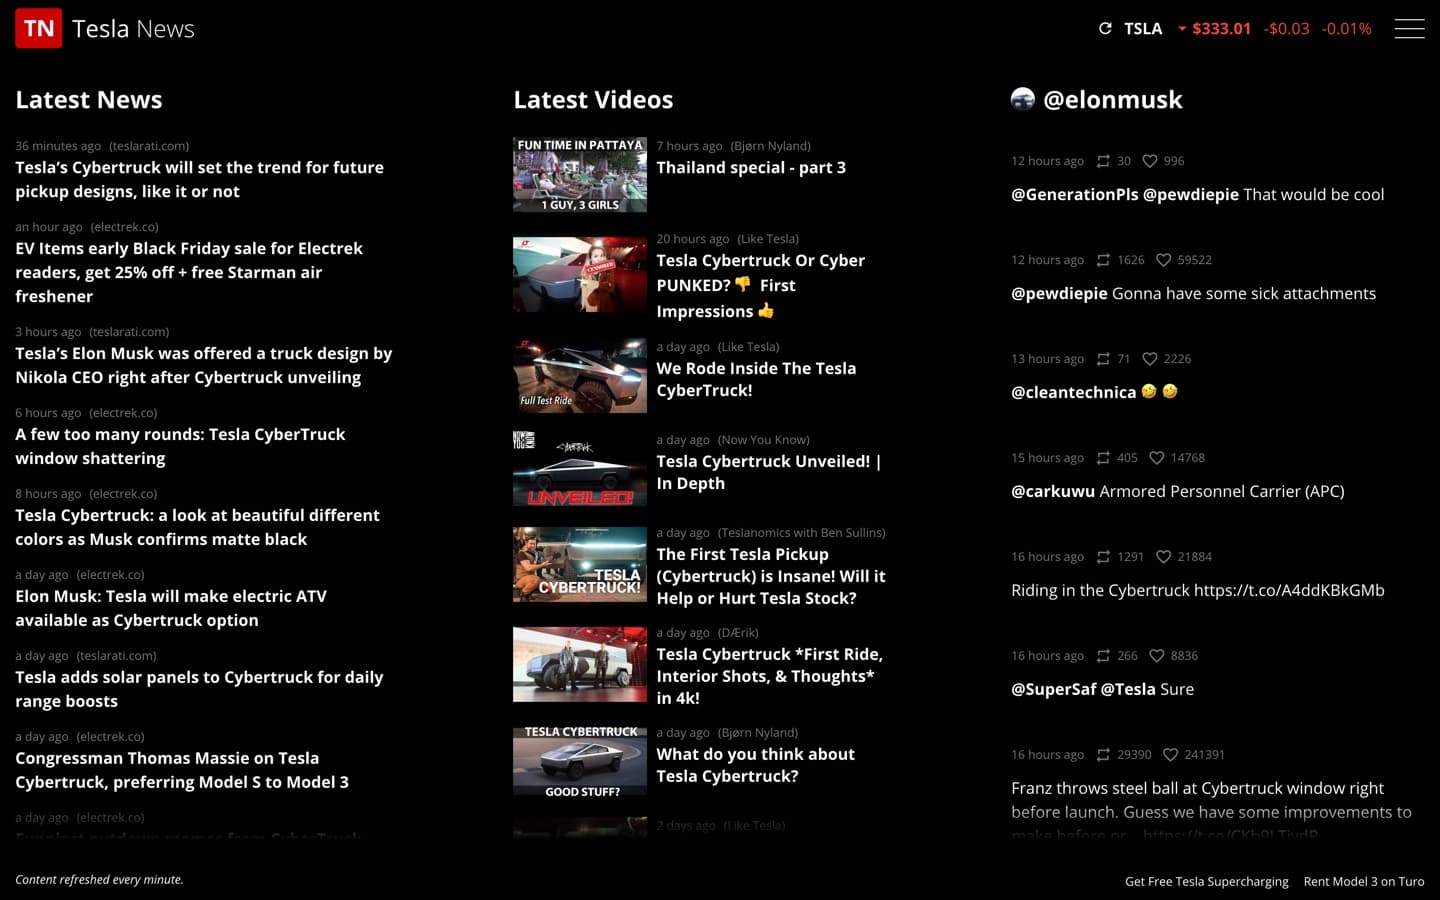Viewport: 1440px width, 900px height.
Task: Click What do you think about Cybertruck title
Action: coord(755,765)
